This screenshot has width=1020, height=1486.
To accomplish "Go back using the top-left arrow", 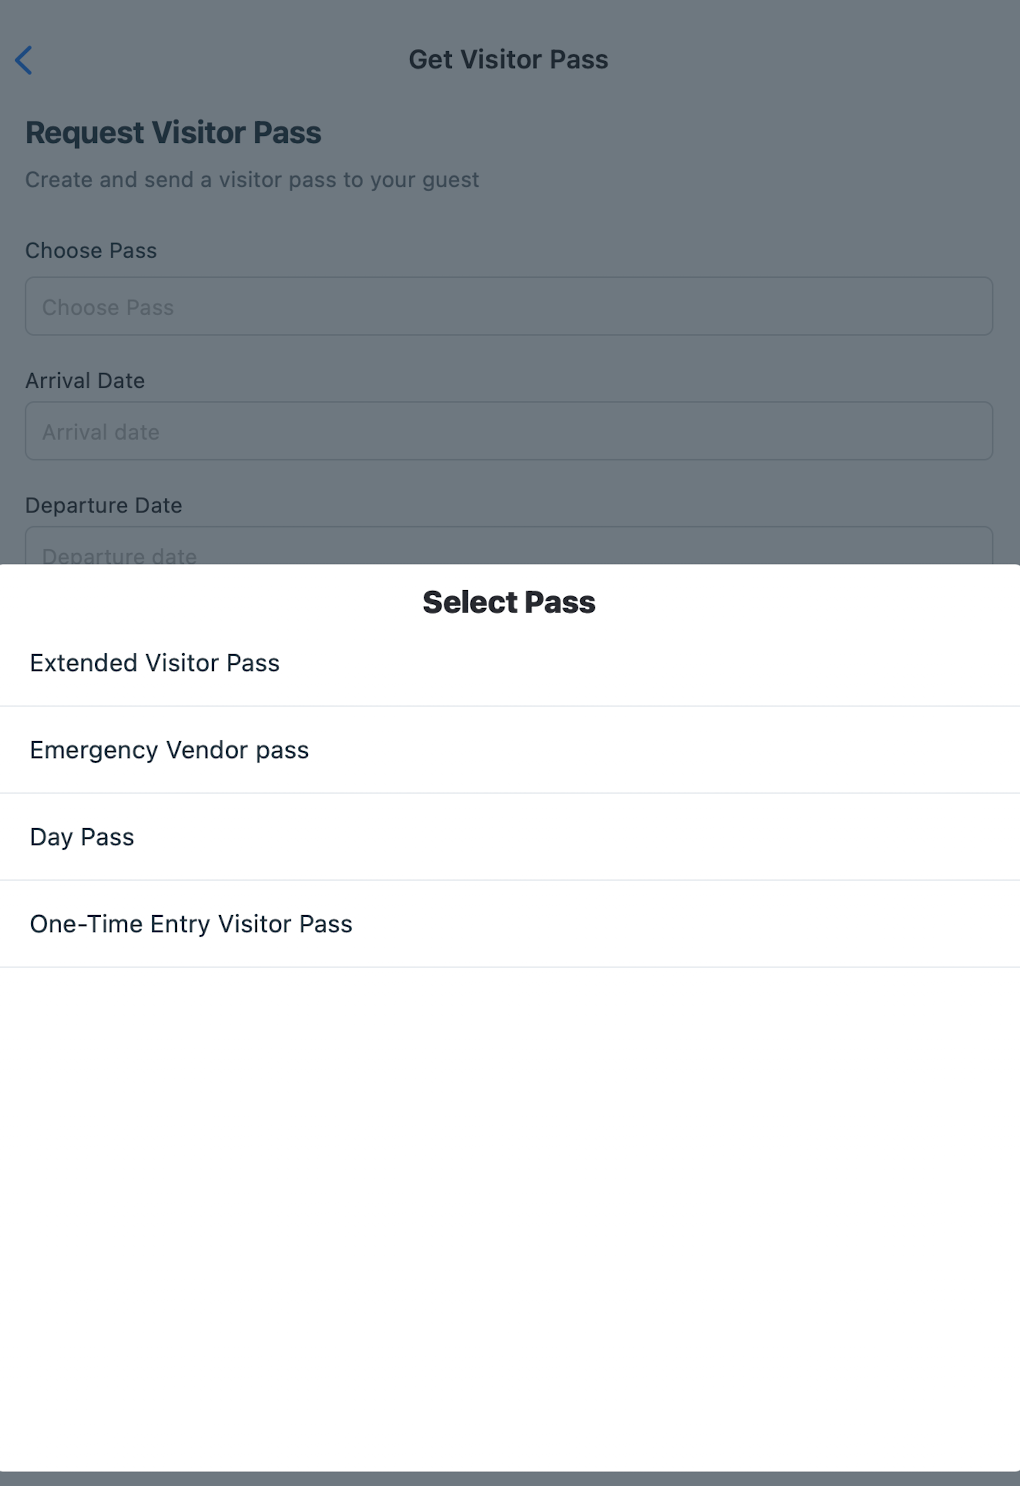I will click(x=24, y=60).
